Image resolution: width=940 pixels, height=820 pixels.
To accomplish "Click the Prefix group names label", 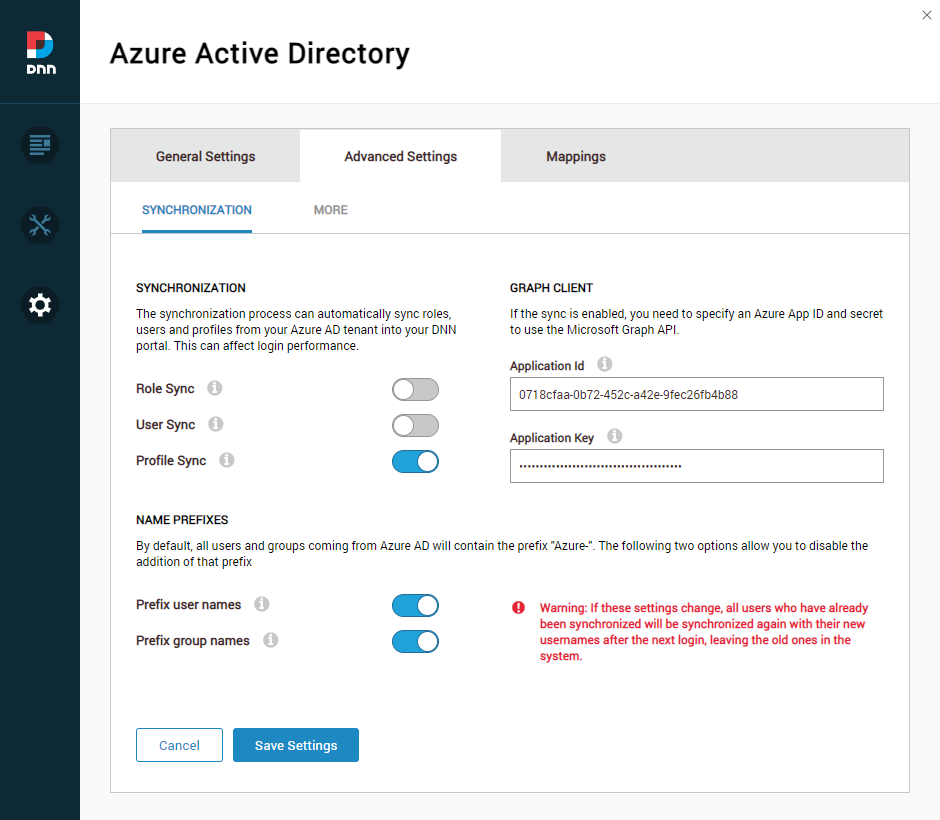I will 192,640.
